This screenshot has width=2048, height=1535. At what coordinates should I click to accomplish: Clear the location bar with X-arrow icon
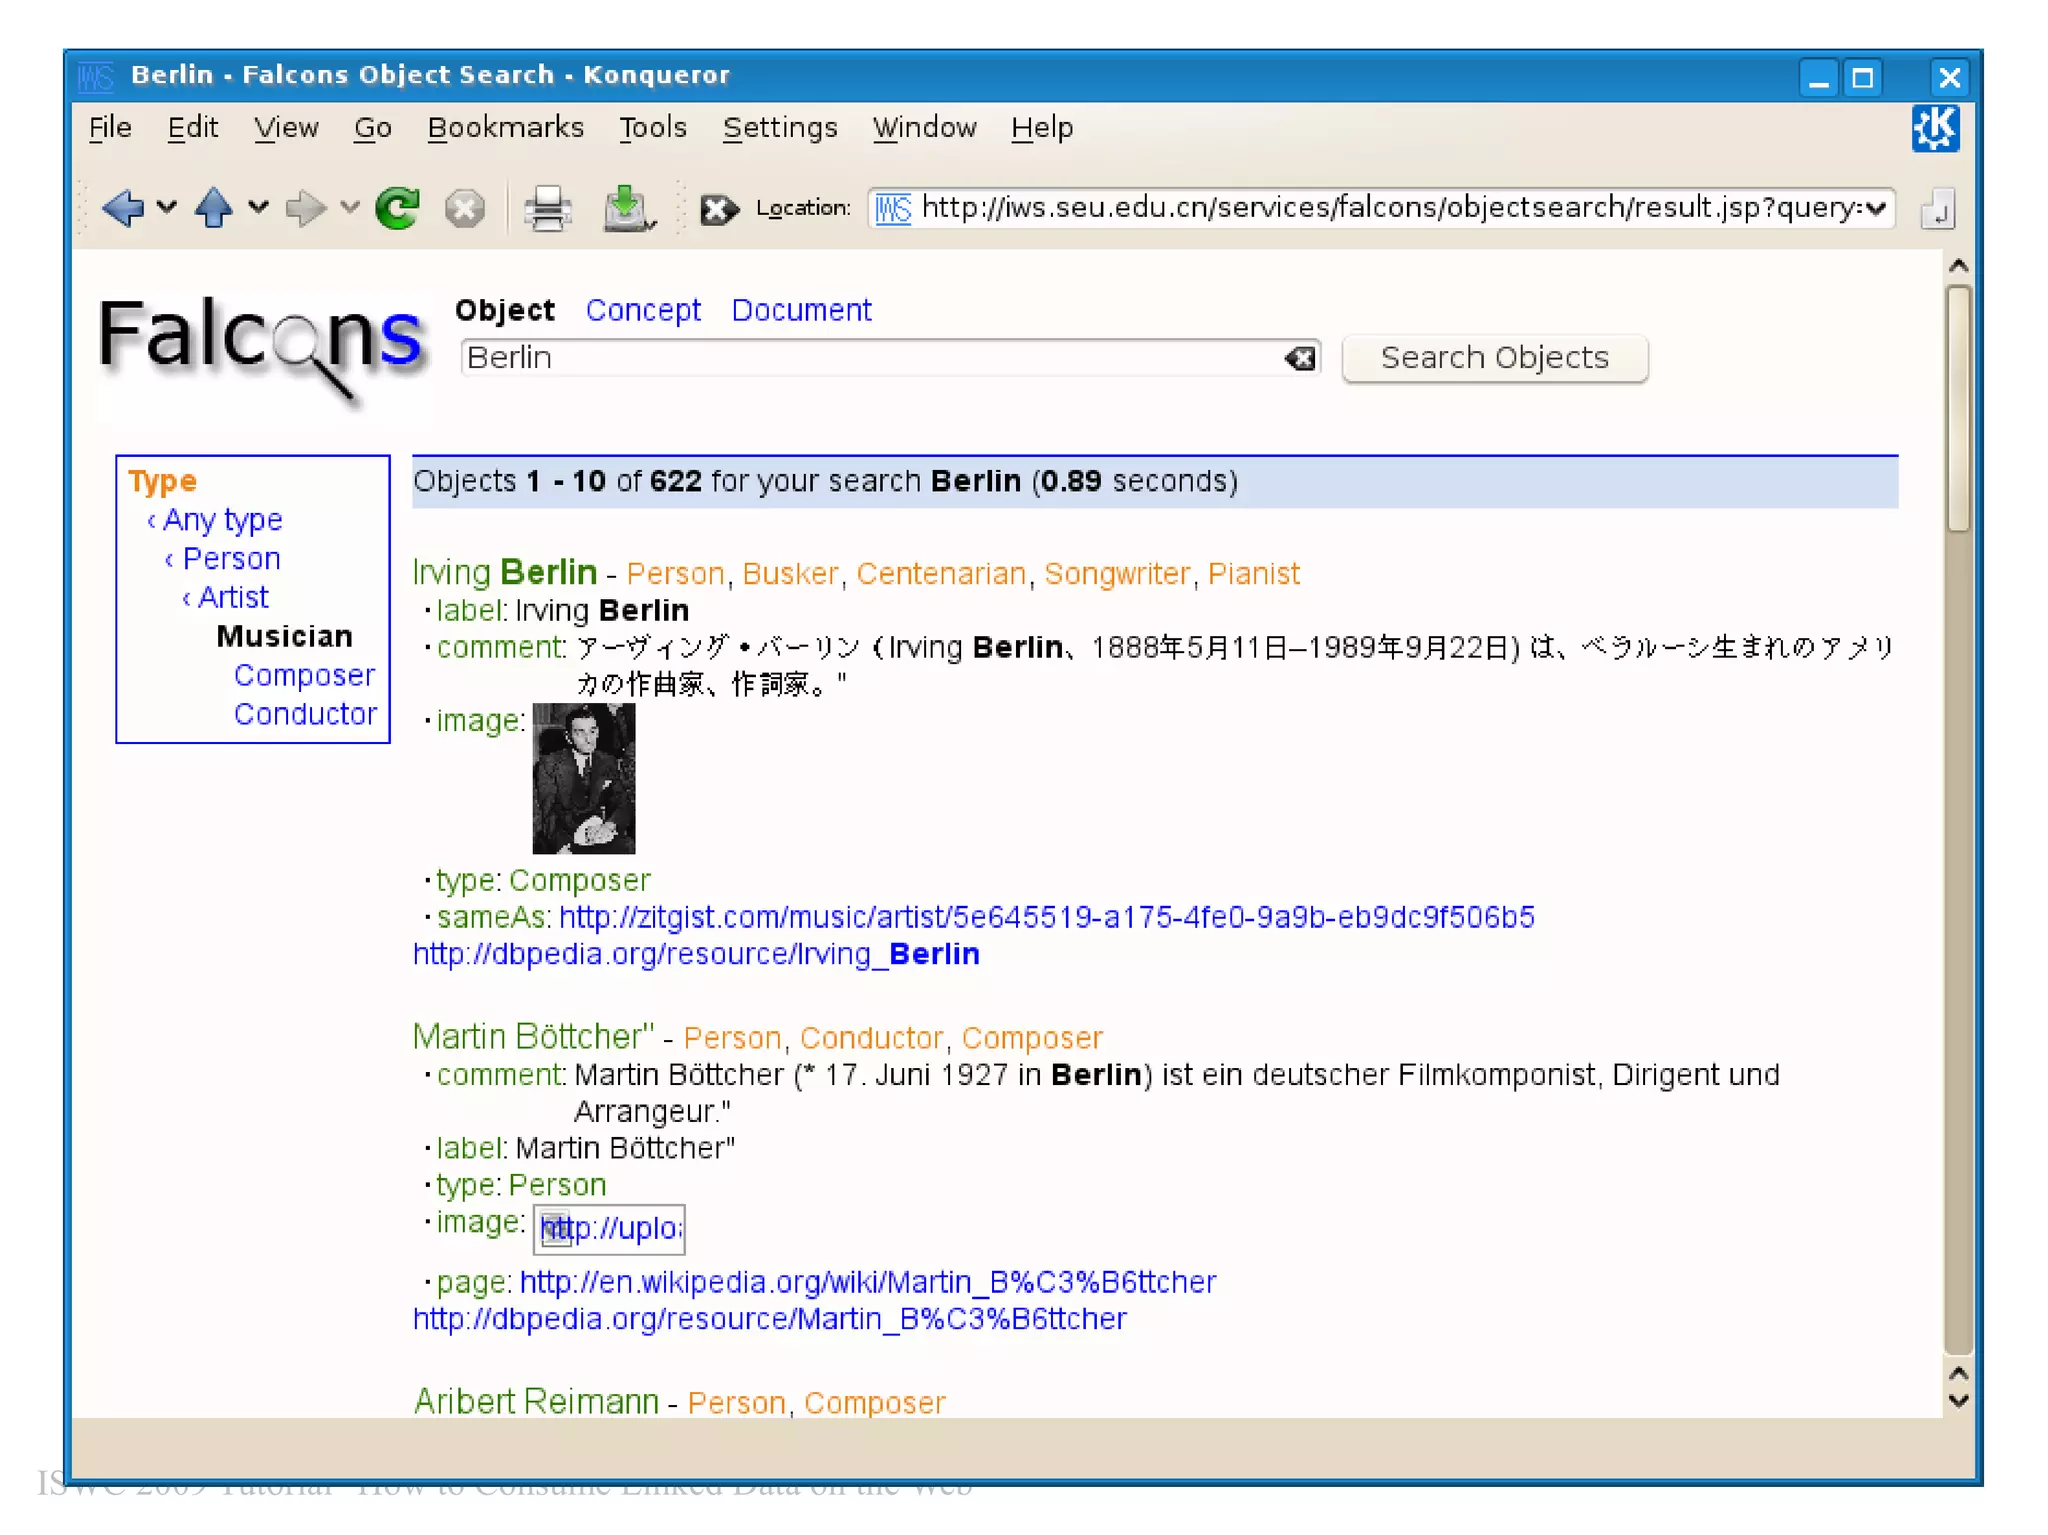click(718, 209)
